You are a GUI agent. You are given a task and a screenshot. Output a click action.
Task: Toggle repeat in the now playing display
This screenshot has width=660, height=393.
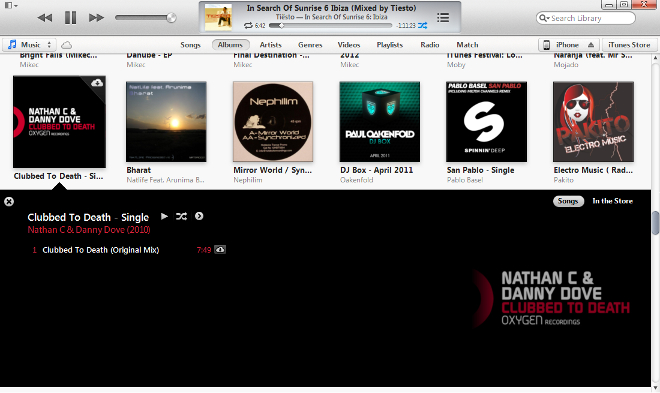(x=248, y=26)
